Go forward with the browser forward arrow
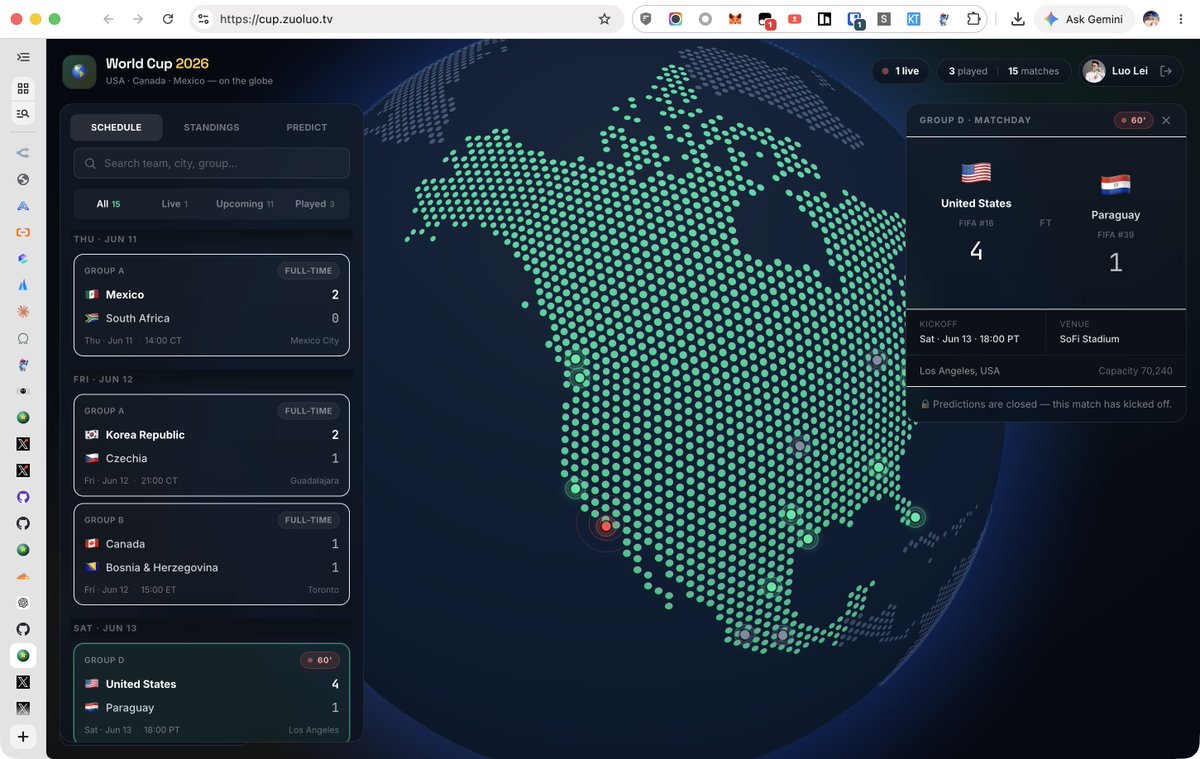Viewport: 1200px width, 759px height. [138, 19]
